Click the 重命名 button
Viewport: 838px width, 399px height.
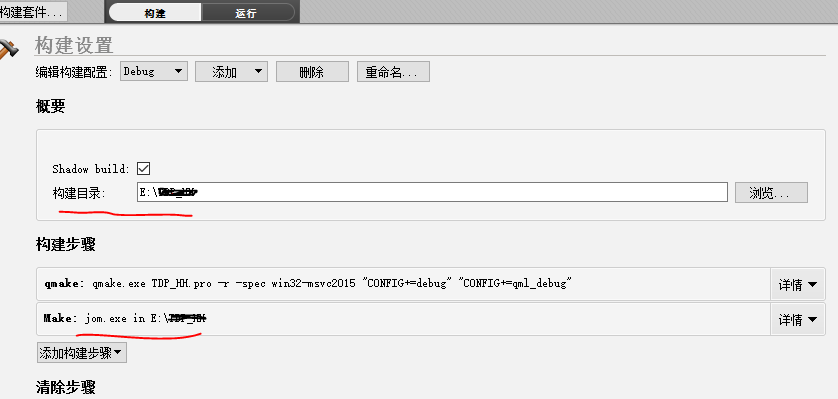point(393,72)
